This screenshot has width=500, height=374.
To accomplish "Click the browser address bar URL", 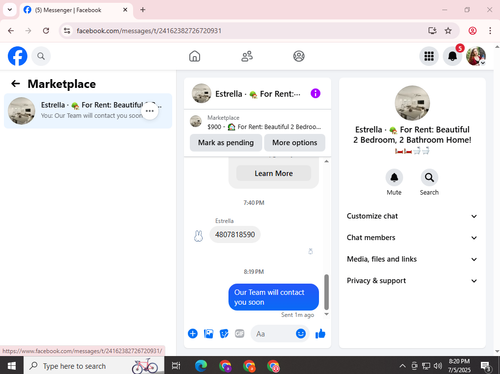I will click(149, 31).
